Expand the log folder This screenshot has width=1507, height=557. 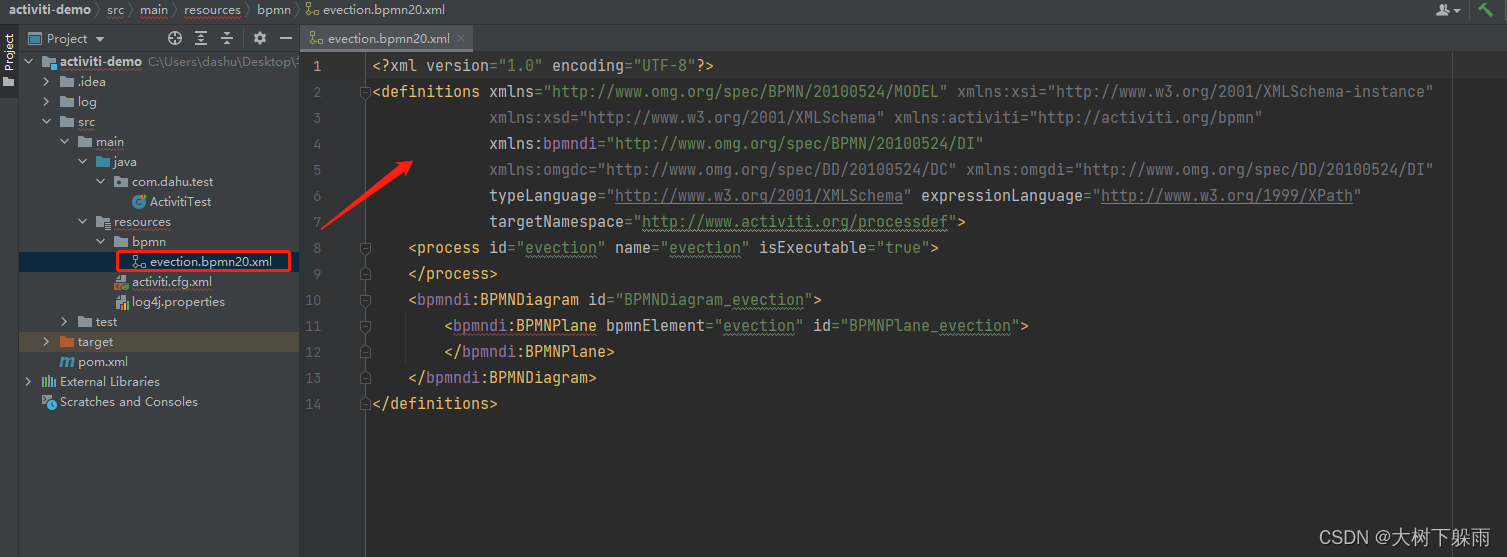coord(47,102)
